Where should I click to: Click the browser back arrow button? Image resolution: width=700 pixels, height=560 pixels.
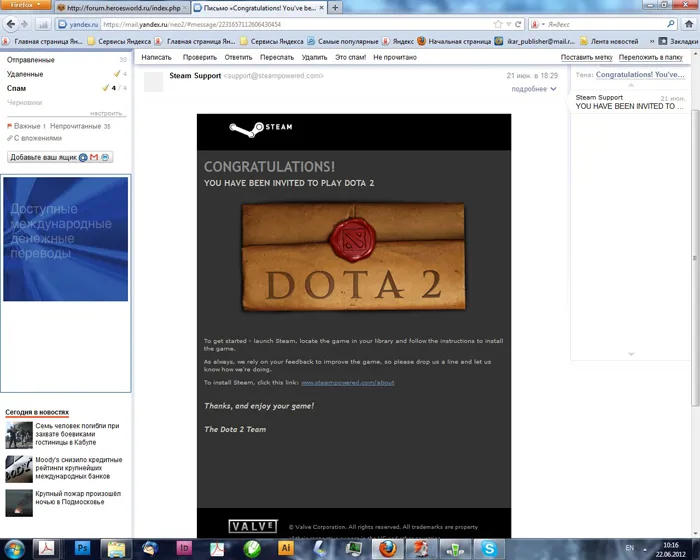(x=11, y=24)
